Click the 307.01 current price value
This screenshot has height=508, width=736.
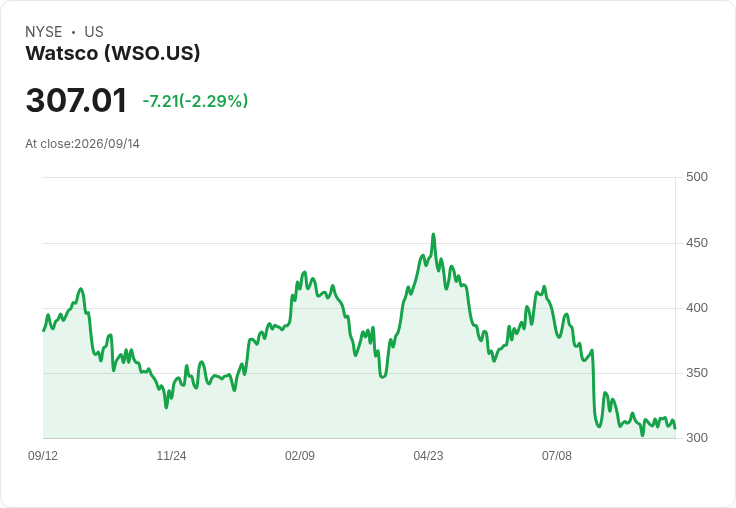pos(76,100)
